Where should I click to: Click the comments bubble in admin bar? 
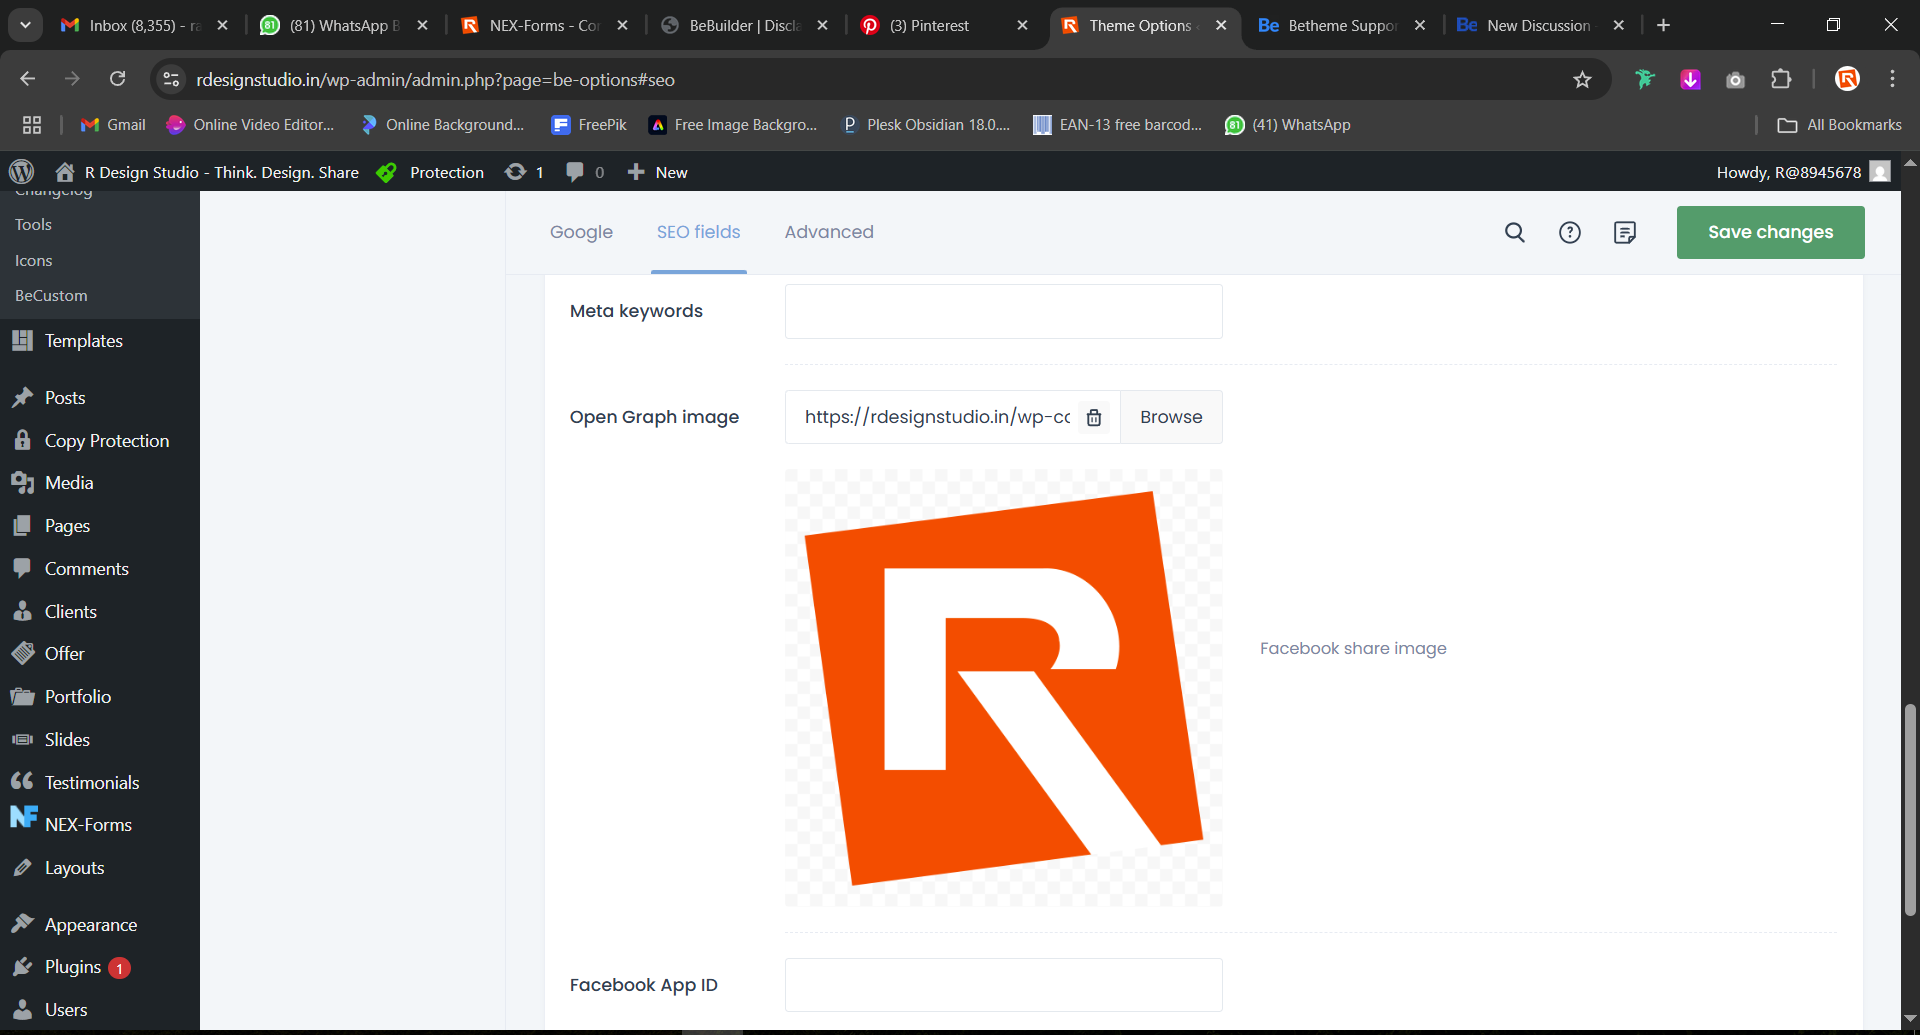coord(575,172)
